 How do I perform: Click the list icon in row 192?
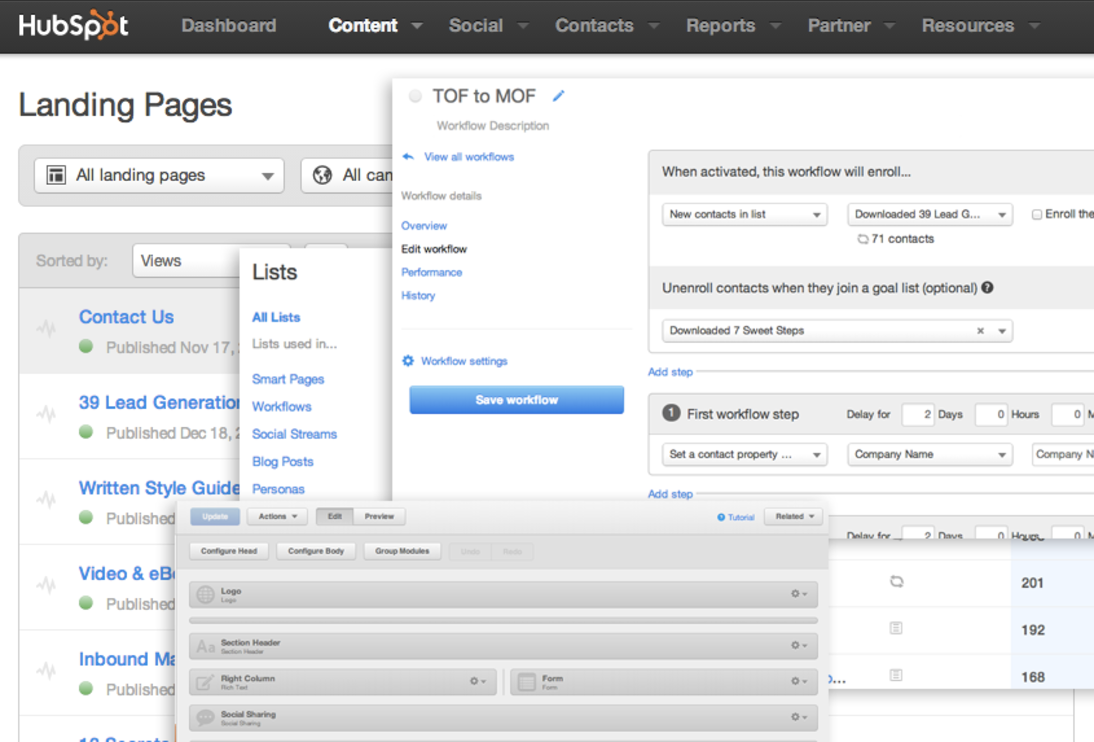coord(897,628)
